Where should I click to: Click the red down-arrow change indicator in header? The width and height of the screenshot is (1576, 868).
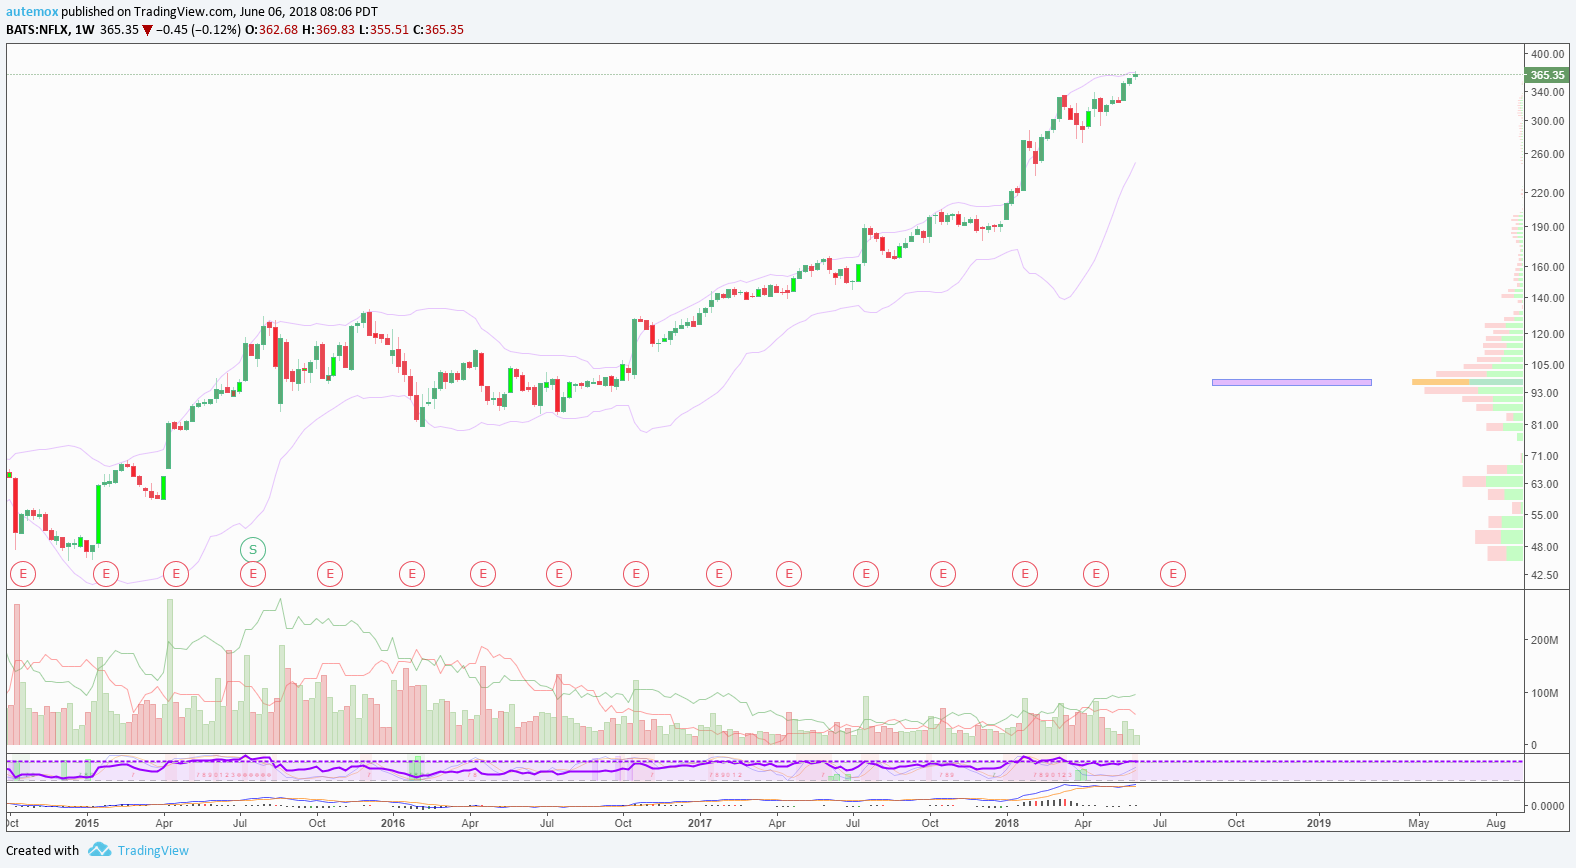pos(148,30)
